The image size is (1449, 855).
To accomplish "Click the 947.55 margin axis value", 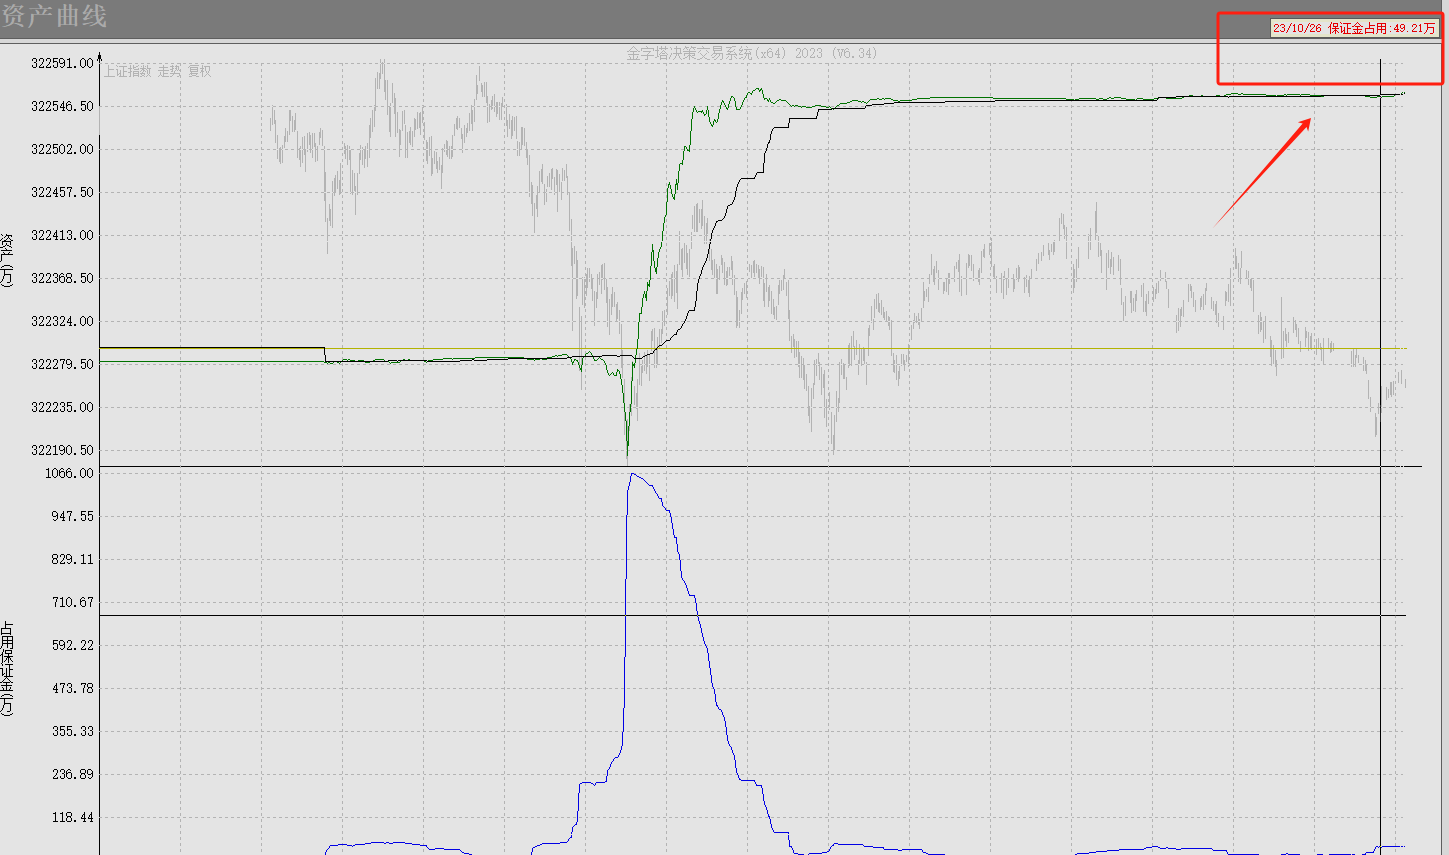I will pos(72,516).
